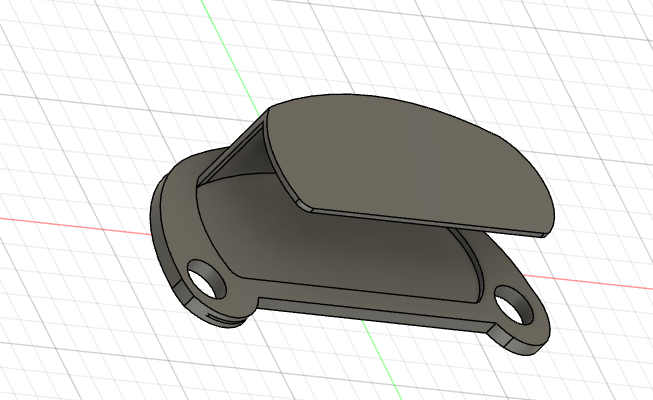Click the green Y axis line below model
Image resolution: width=653 pixels, height=400 pixels.
coord(381,359)
